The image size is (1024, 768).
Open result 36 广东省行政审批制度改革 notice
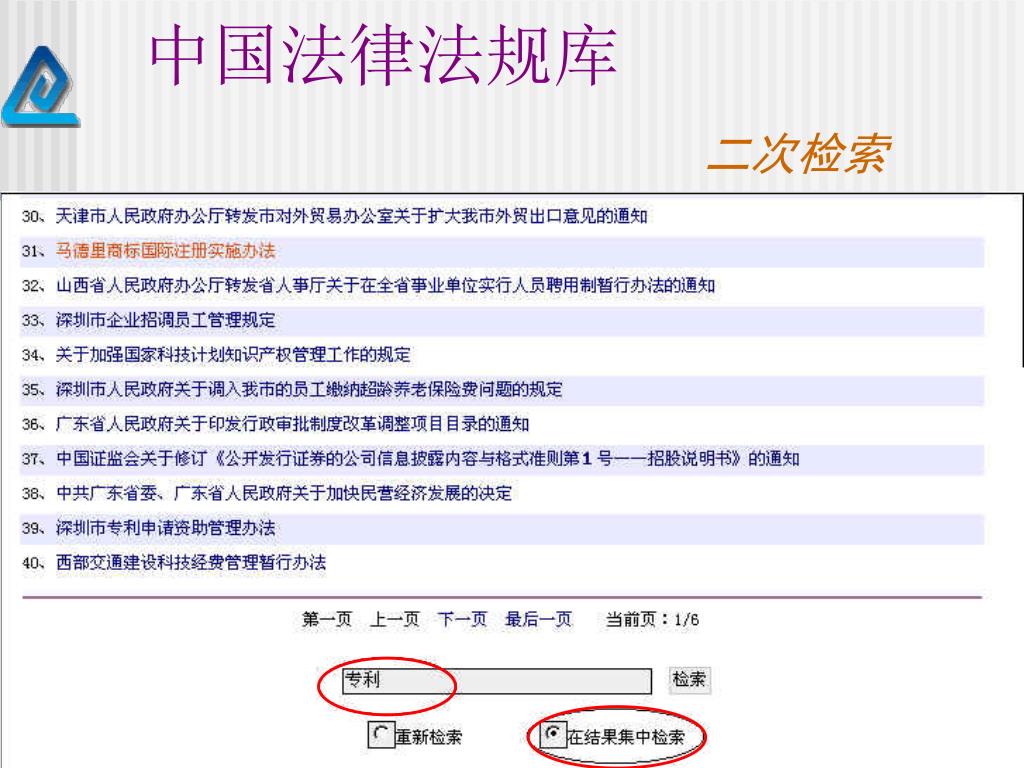click(292, 424)
